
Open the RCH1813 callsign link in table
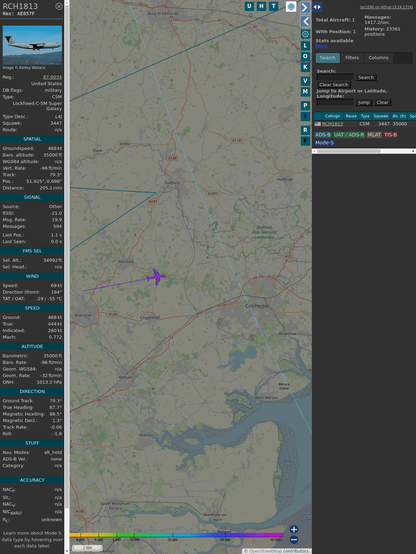pyautogui.click(x=332, y=124)
